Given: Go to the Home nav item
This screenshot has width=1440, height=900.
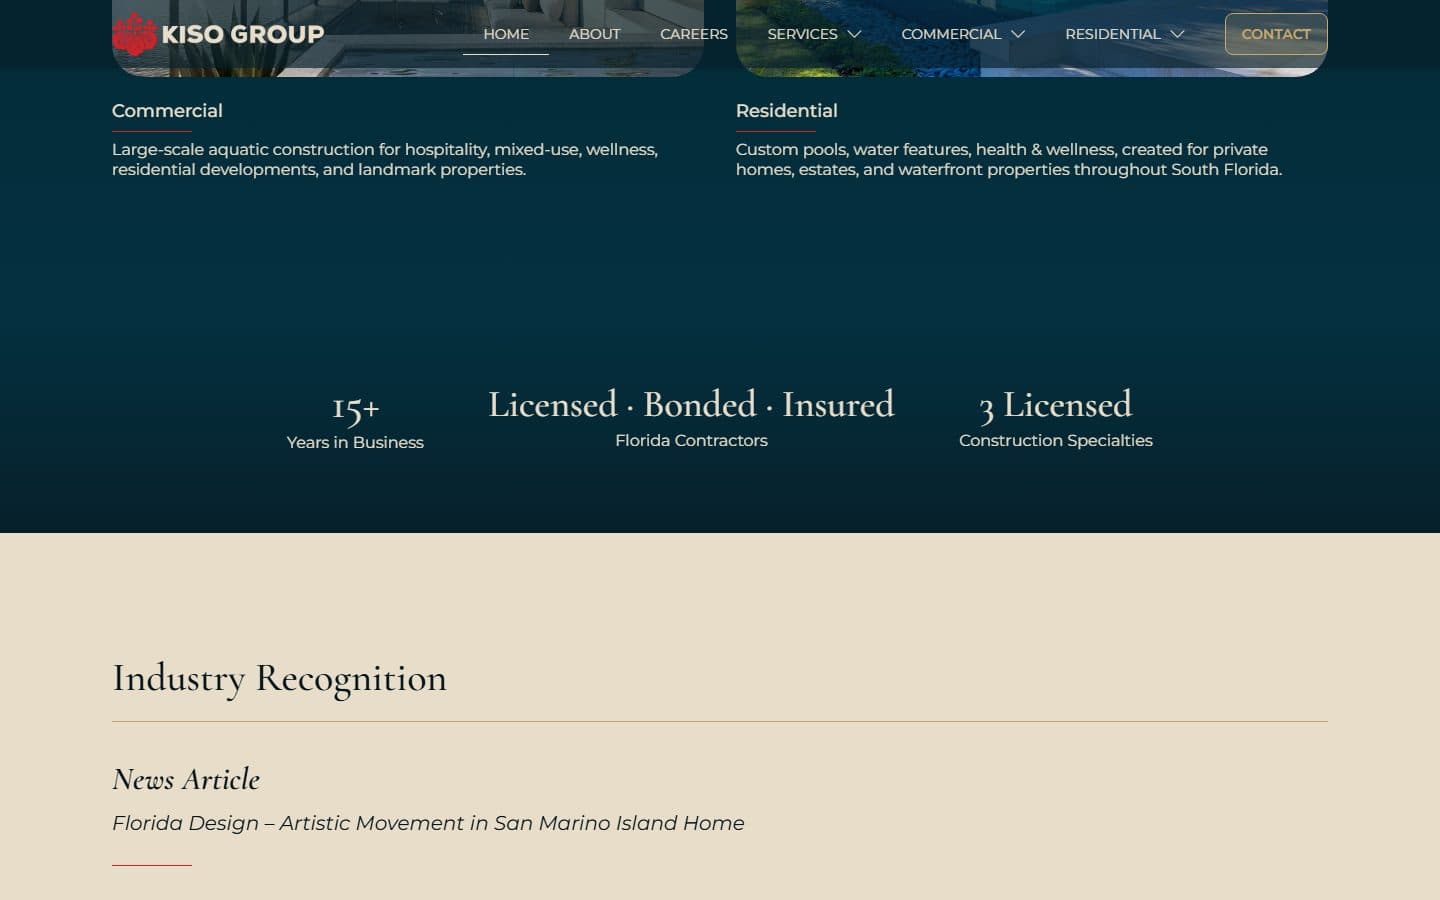Looking at the screenshot, I should coord(506,34).
